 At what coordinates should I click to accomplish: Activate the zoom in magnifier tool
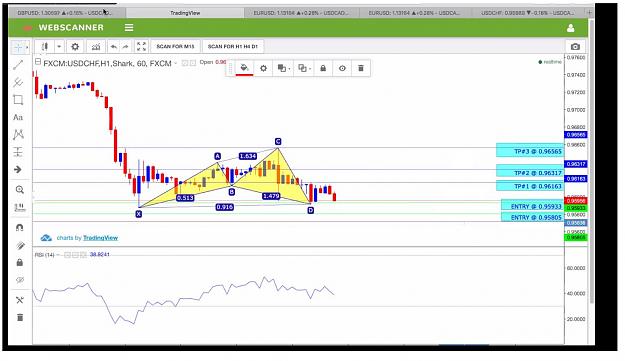pyautogui.click(x=20, y=190)
